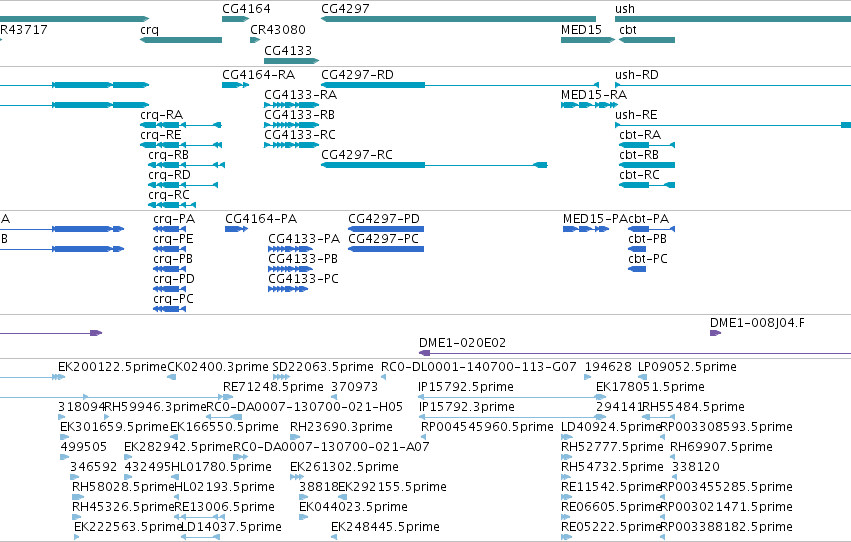Image resolution: width=851 pixels, height=542 pixels.
Task: Select protein CG4297-PC
Action: click(x=383, y=239)
